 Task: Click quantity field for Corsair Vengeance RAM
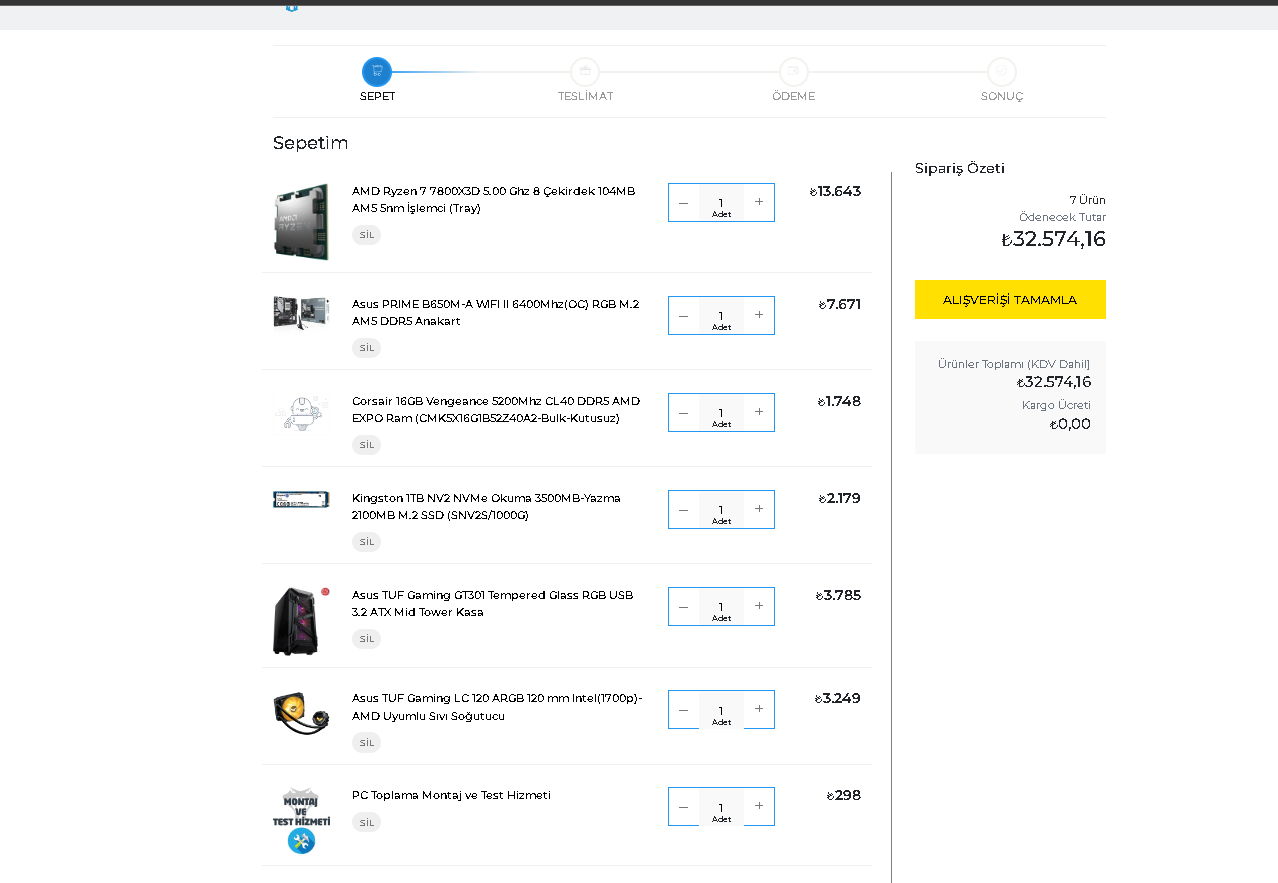[x=721, y=412]
